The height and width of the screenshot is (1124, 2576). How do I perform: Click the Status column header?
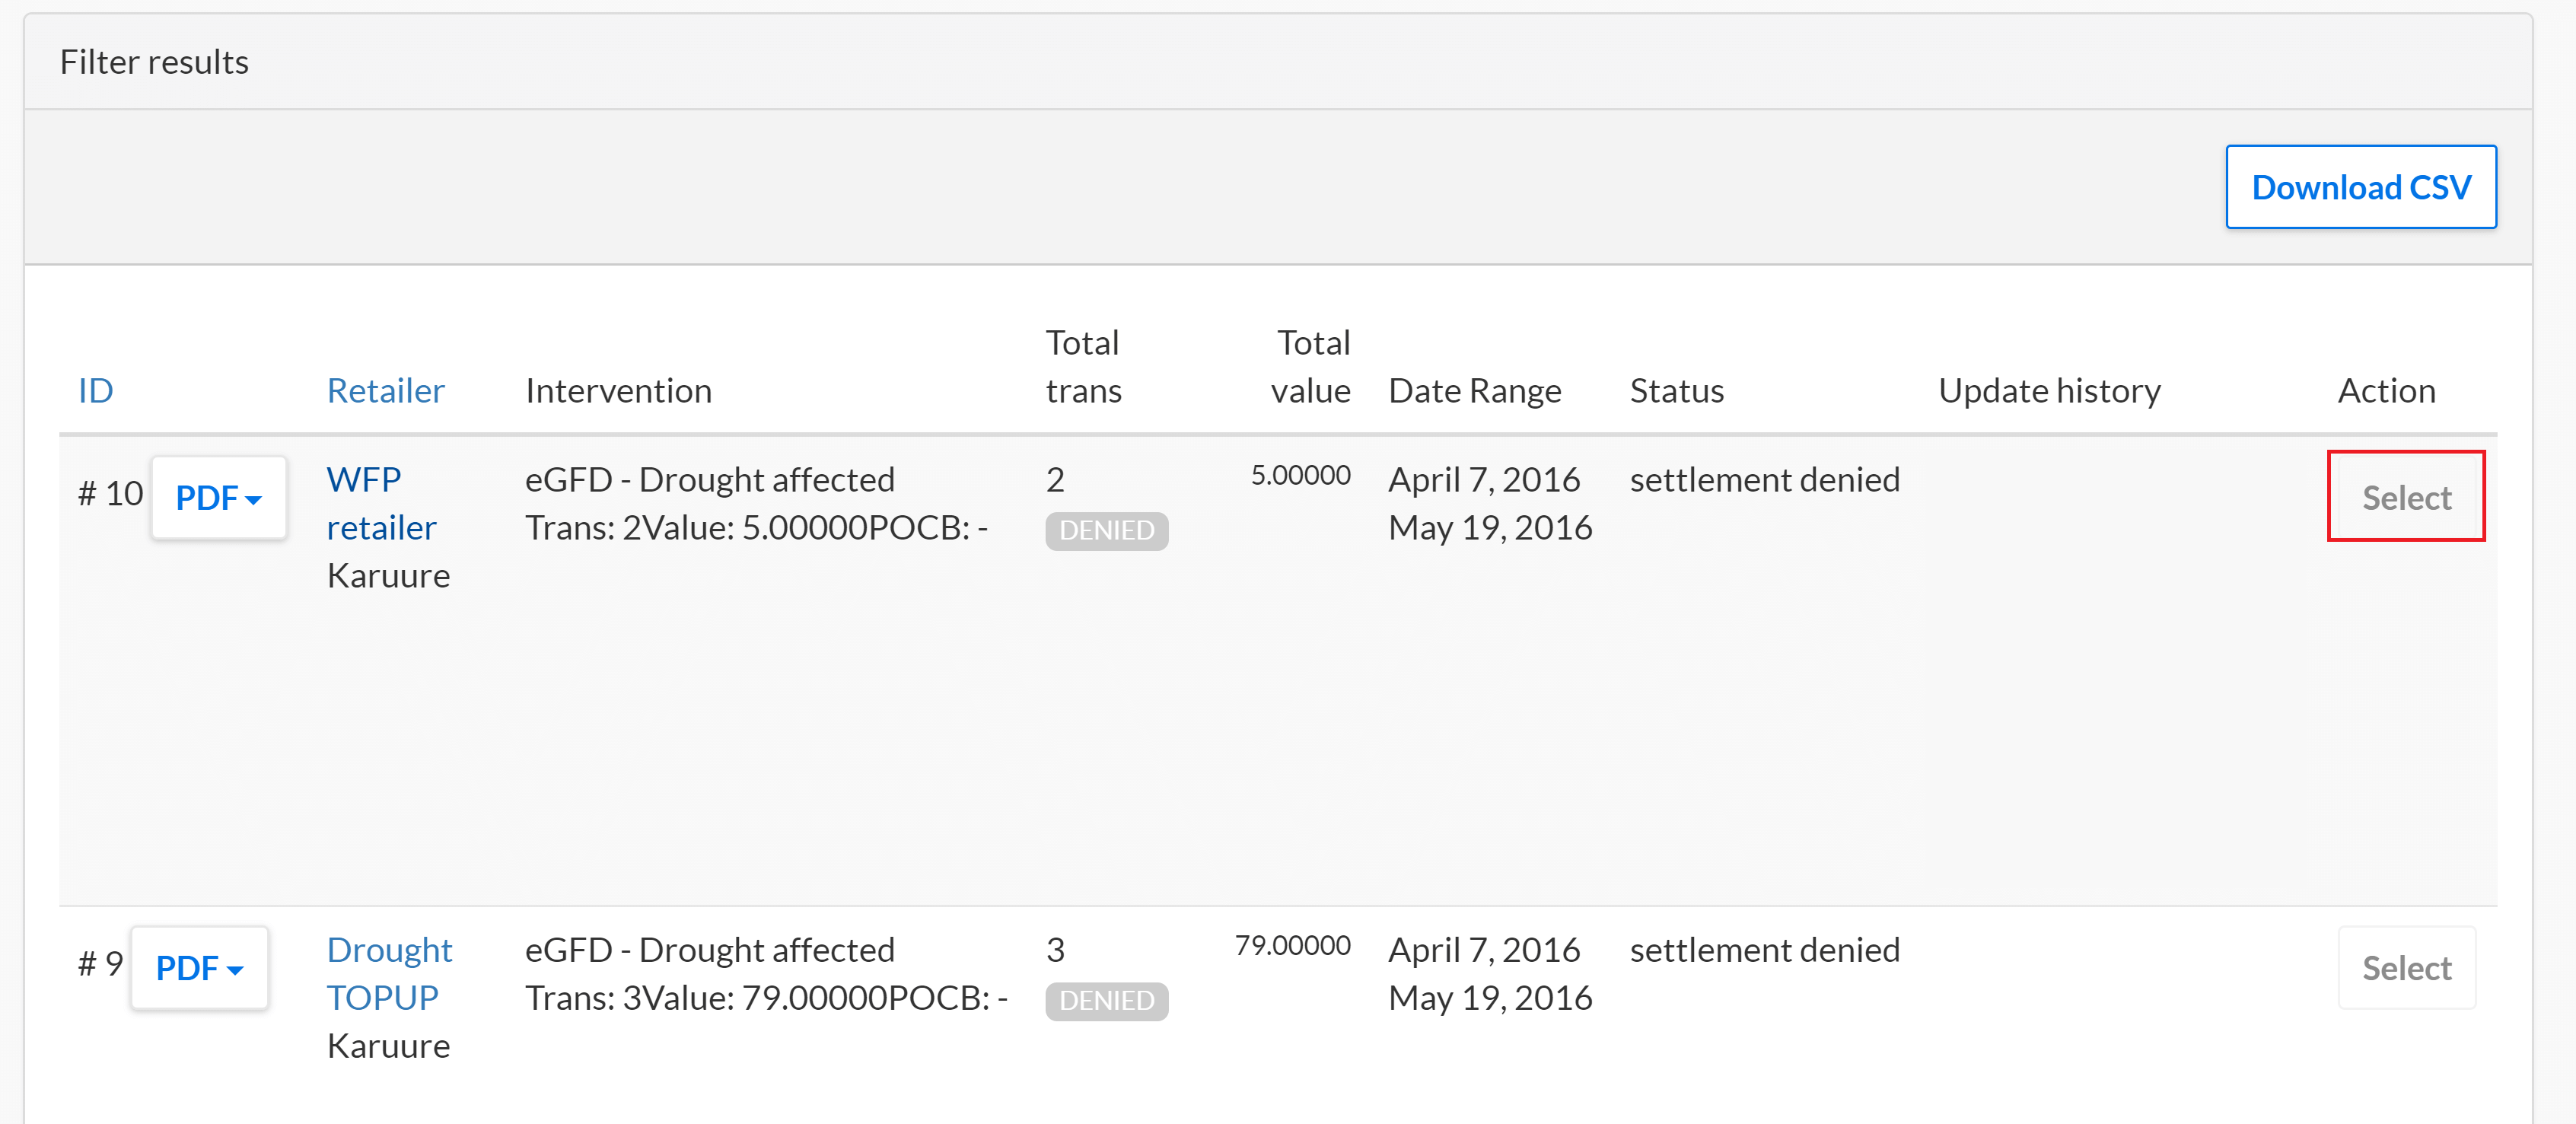[x=1676, y=390]
